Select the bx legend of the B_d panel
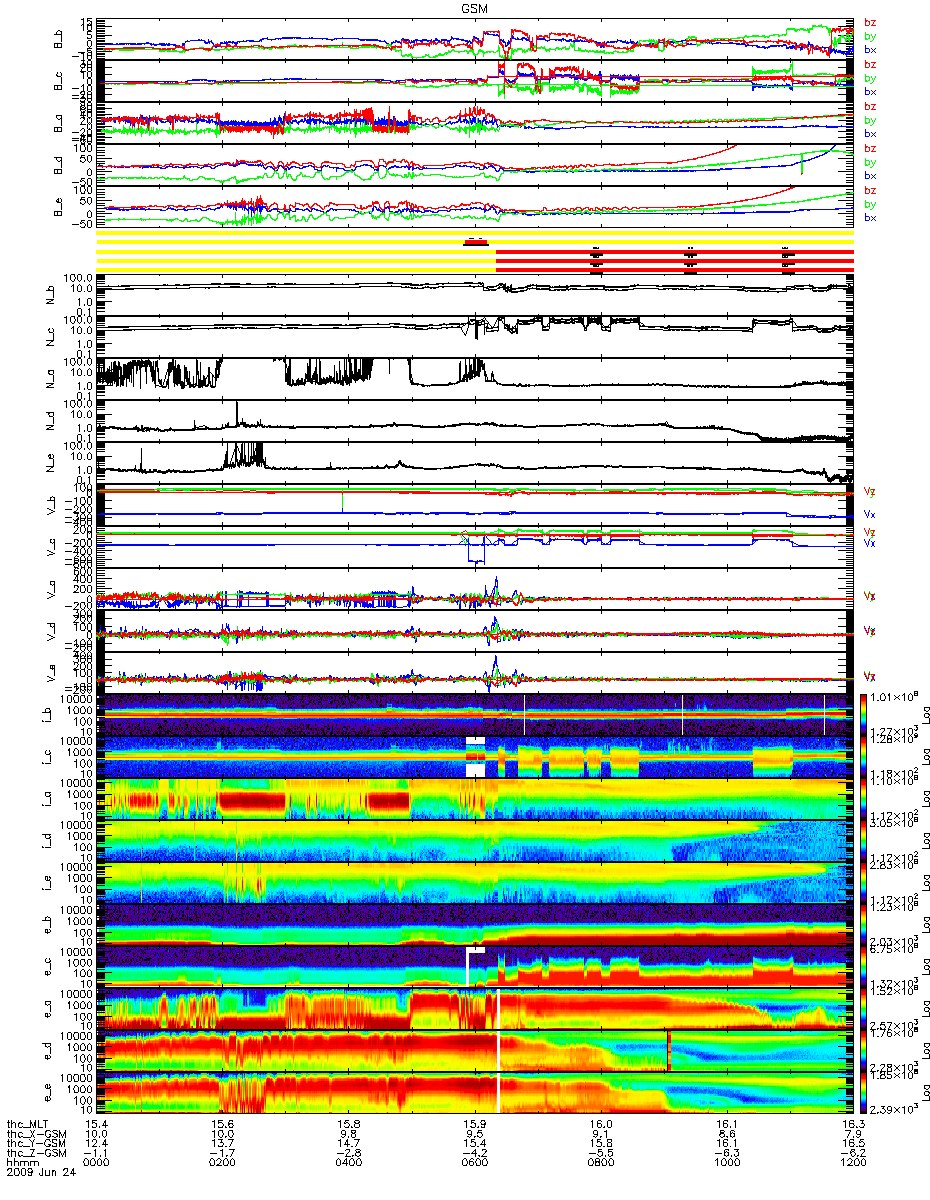 click(x=870, y=175)
